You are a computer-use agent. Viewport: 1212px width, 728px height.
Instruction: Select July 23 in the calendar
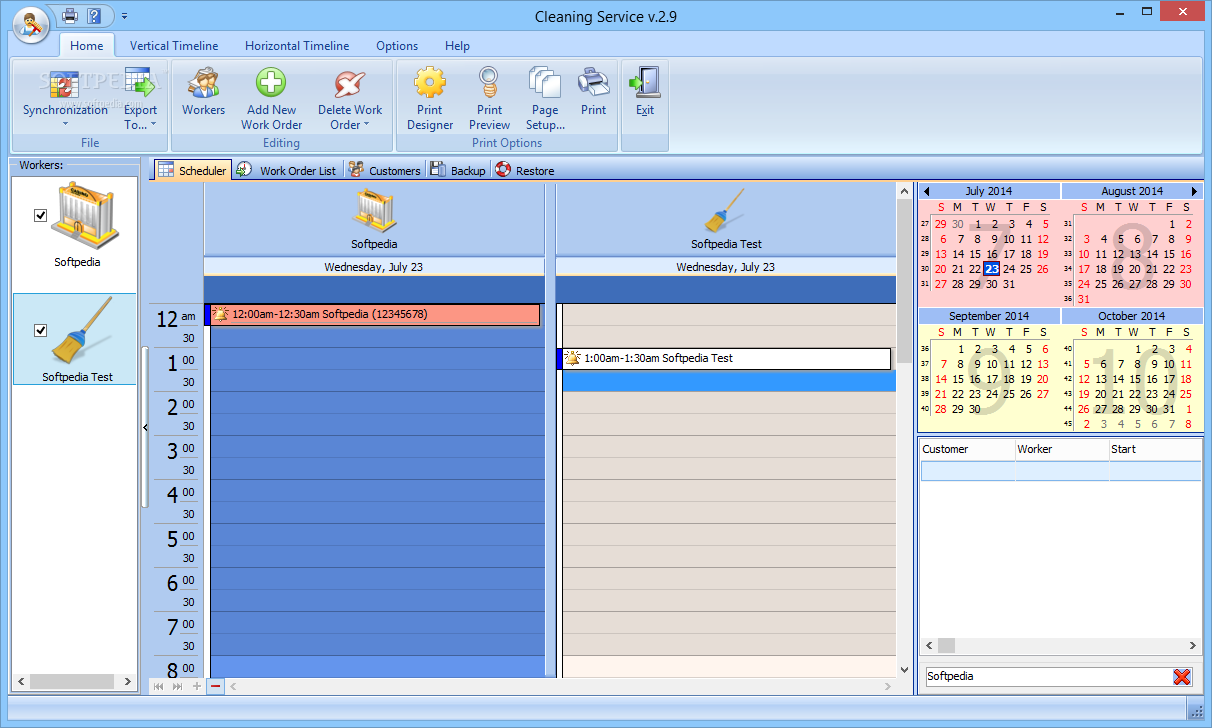(991, 269)
